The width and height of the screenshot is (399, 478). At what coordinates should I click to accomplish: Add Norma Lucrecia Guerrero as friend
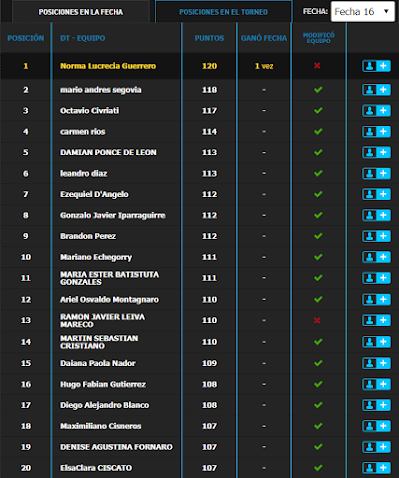tap(376, 66)
